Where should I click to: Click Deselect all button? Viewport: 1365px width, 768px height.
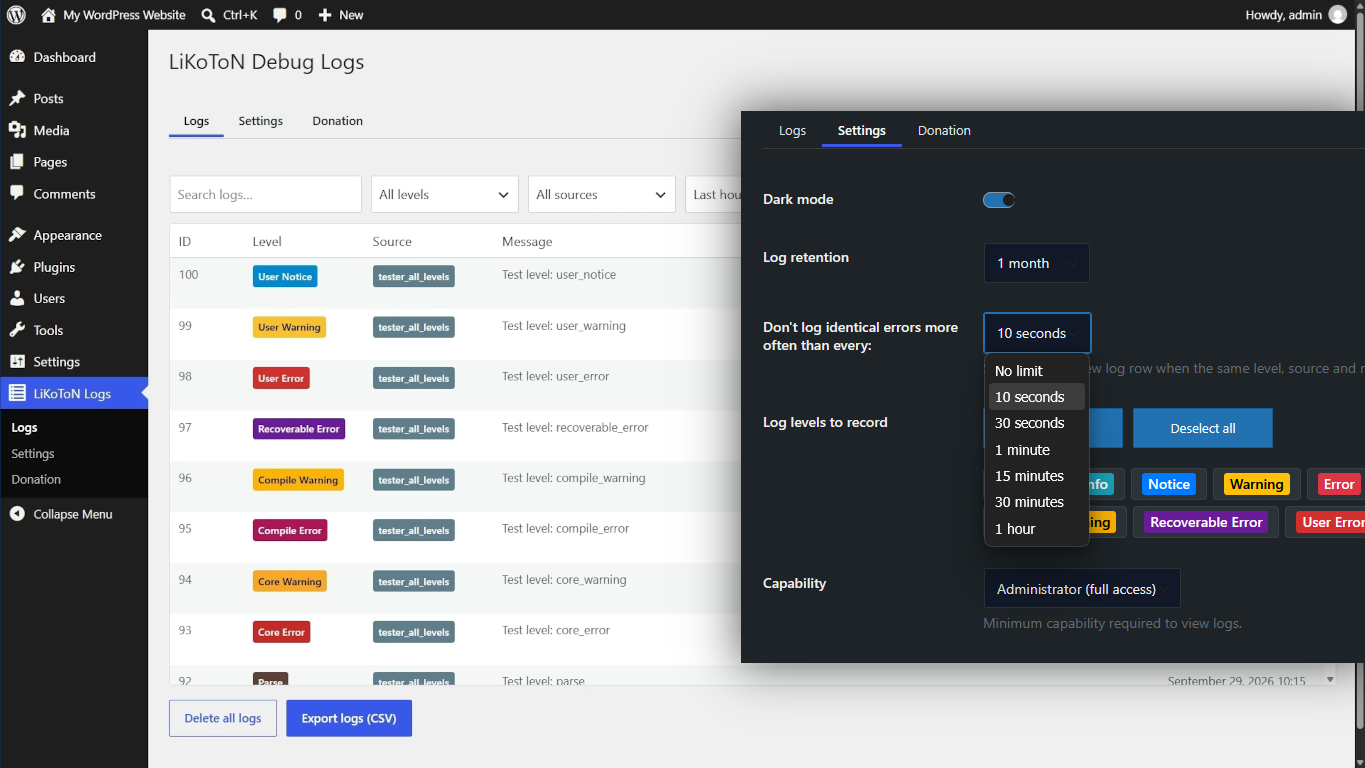(x=1203, y=428)
